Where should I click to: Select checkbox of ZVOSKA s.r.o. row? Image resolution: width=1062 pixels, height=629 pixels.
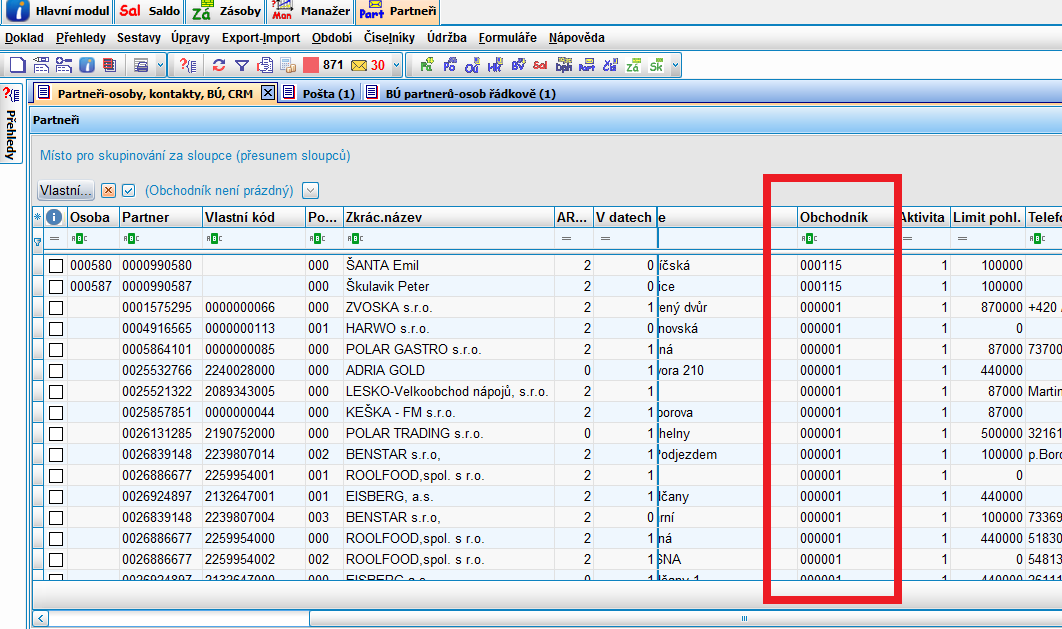(56, 308)
